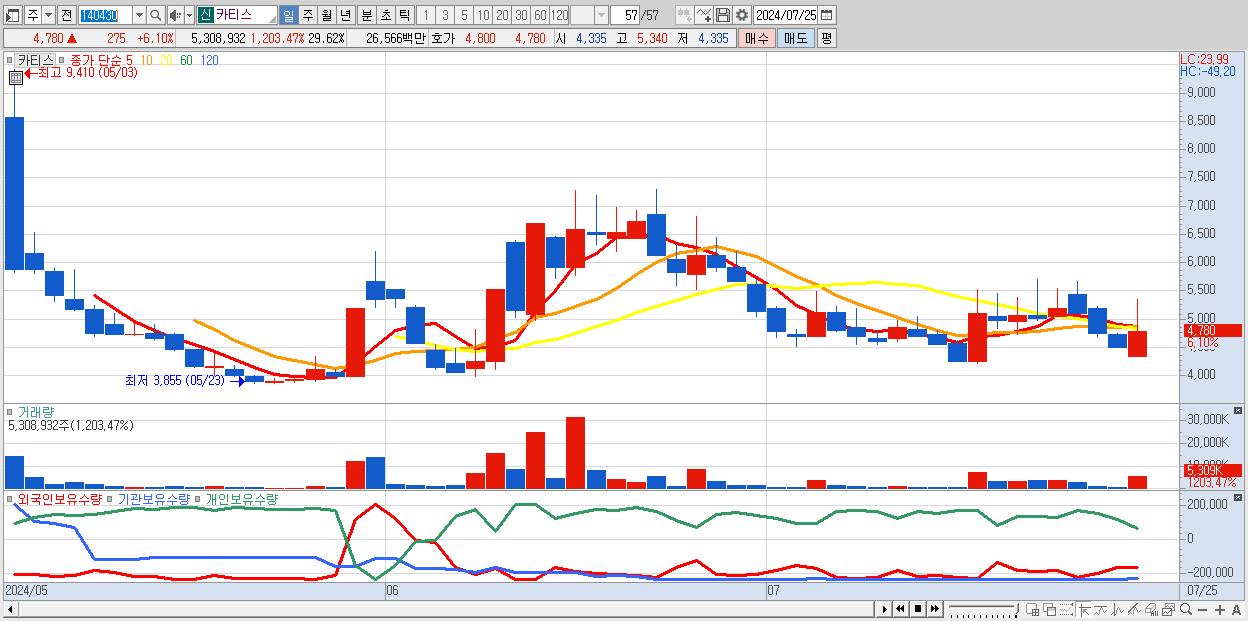Screen dimensions: 1248x621
Task: Open the calendar picker icon
Action: (x=827, y=15)
